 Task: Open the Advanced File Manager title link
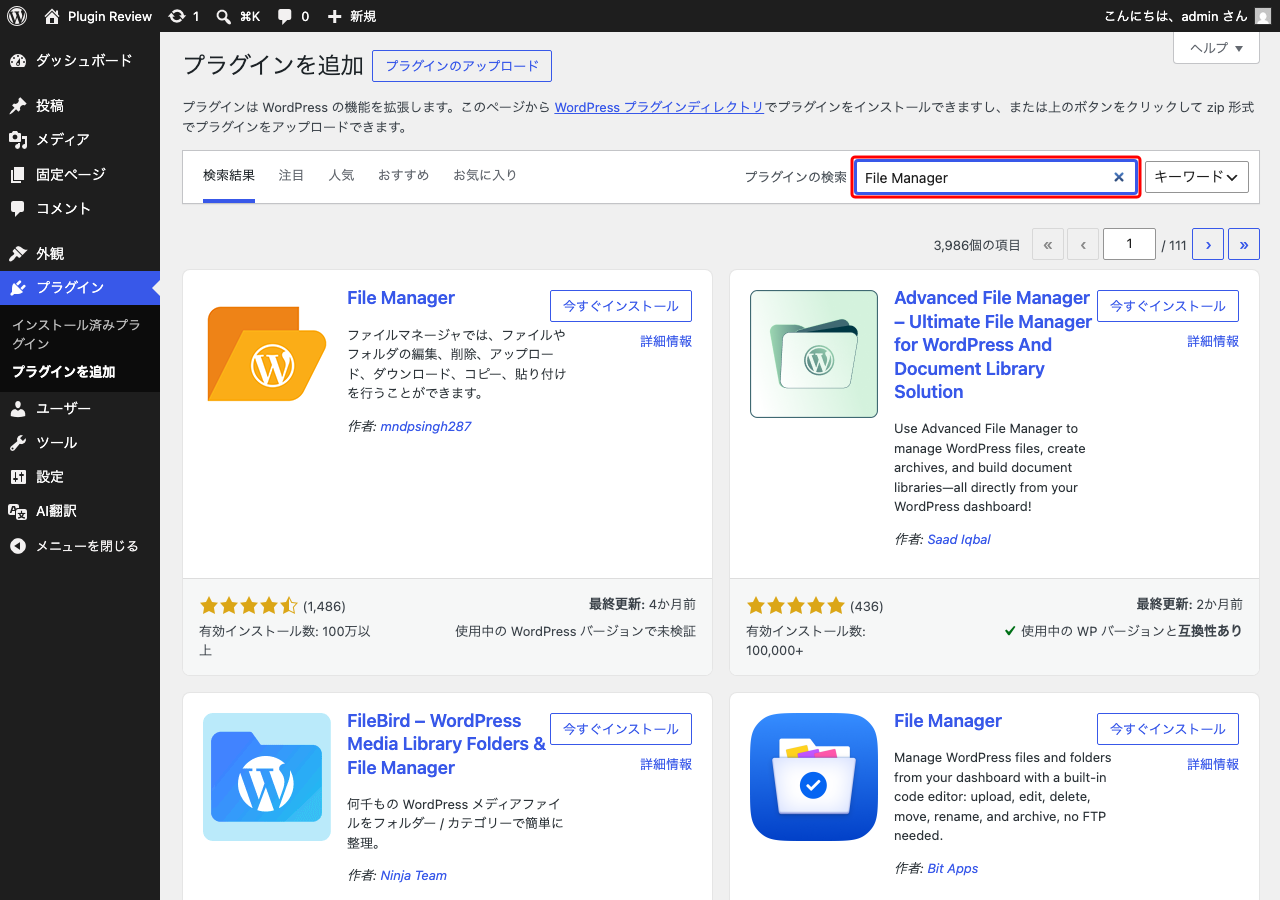(x=993, y=345)
